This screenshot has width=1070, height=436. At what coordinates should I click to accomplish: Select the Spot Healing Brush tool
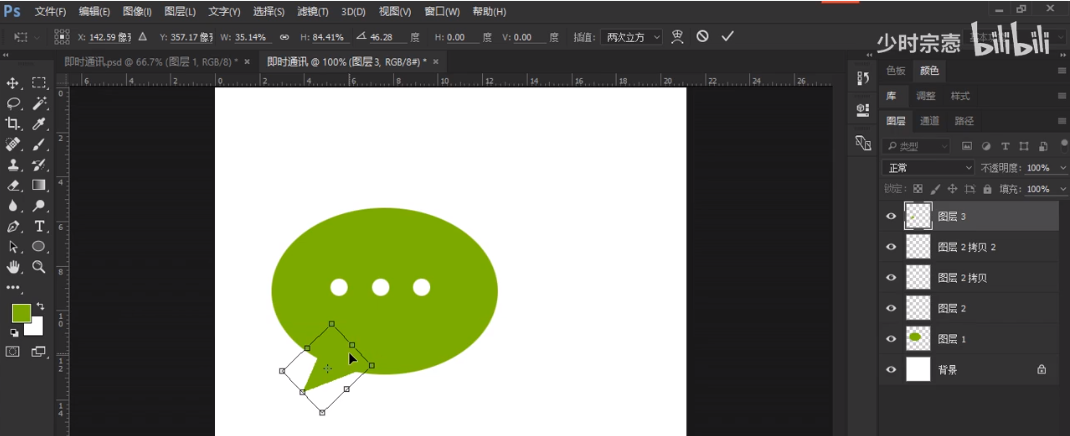12,144
